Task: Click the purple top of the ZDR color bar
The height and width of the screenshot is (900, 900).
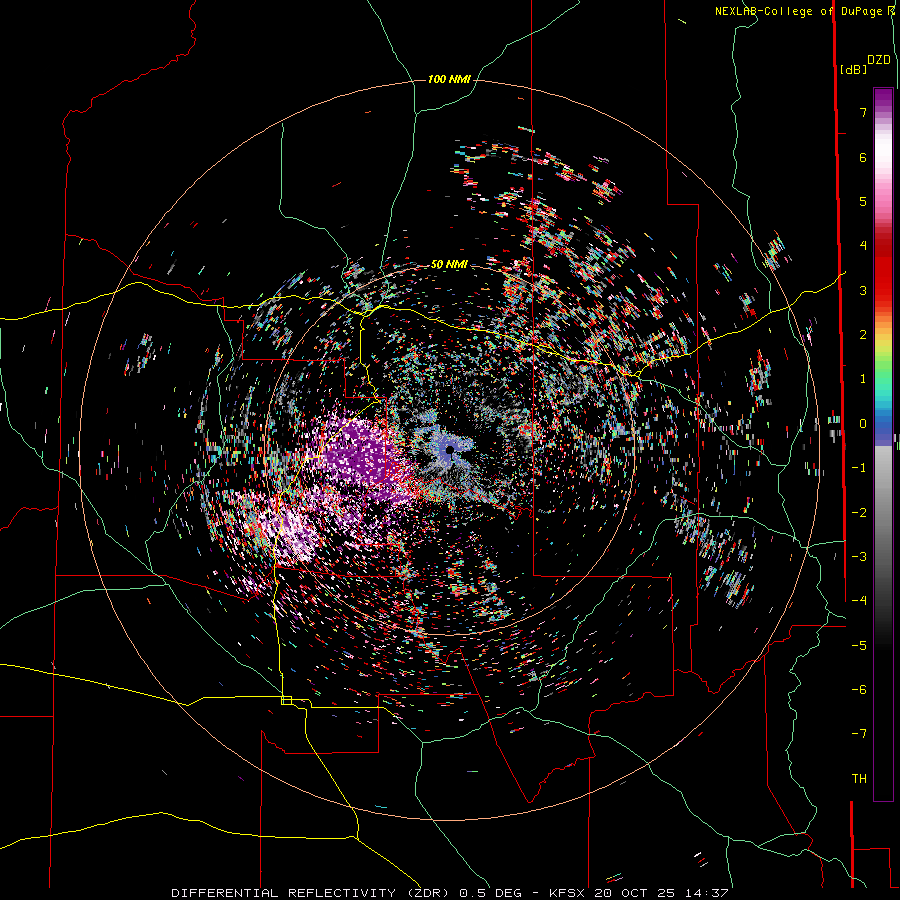Action: click(x=883, y=99)
